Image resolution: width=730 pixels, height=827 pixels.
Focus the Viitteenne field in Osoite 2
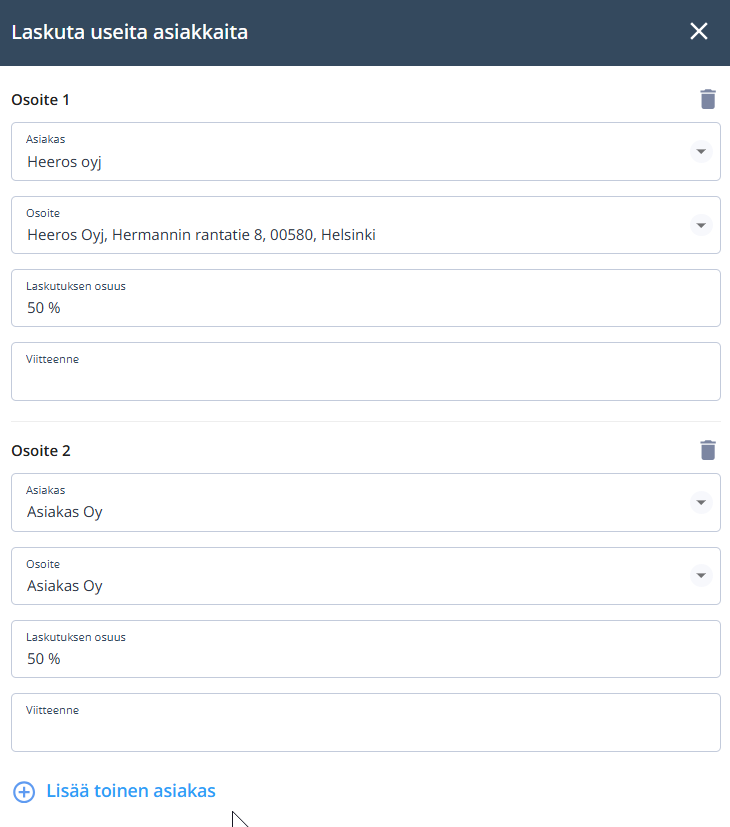(x=366, y=722)
